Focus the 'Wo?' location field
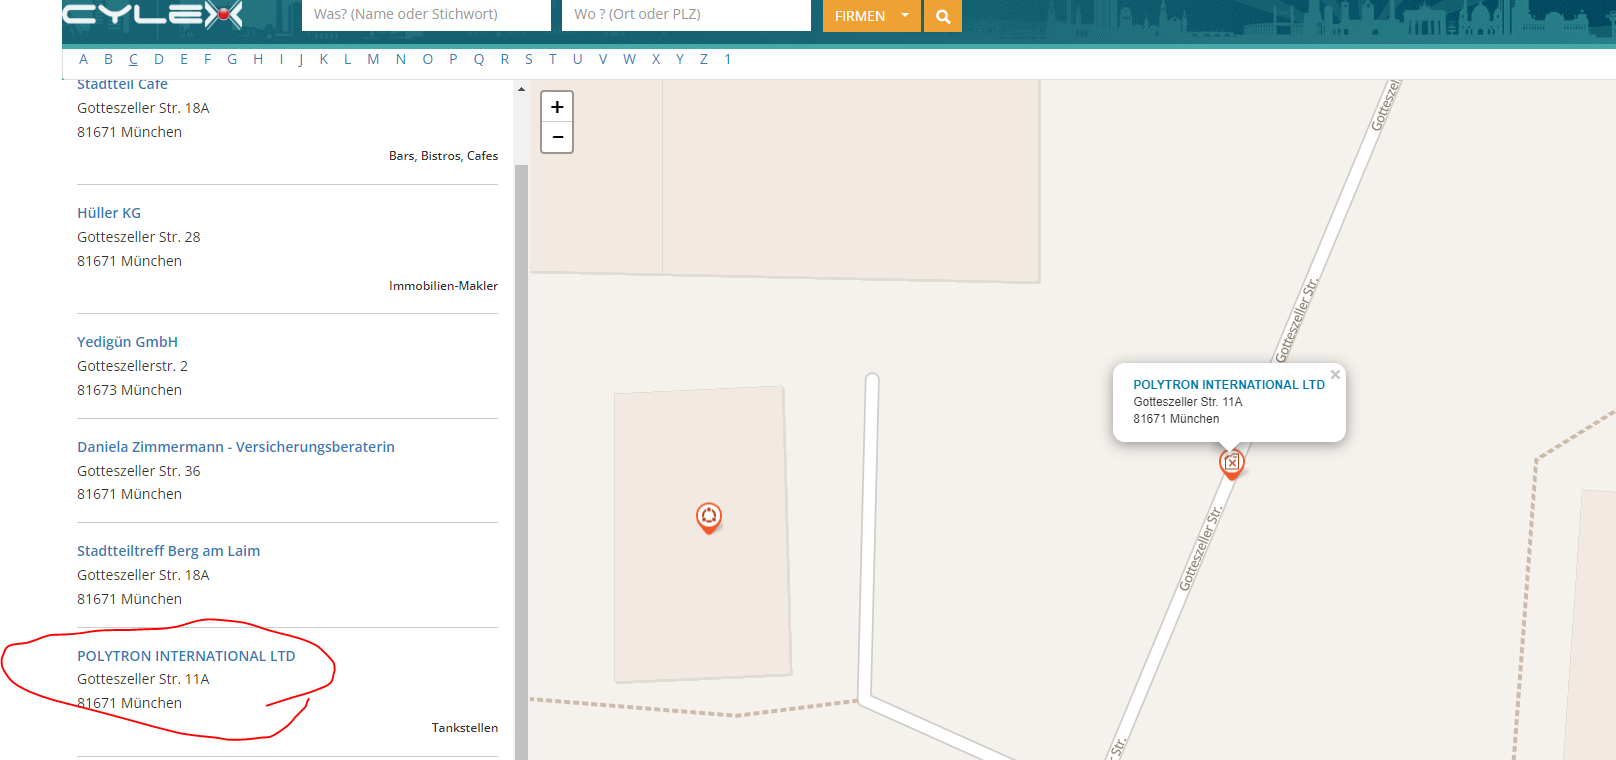The width and height of the screenshot is (1616, 760). 686,15
